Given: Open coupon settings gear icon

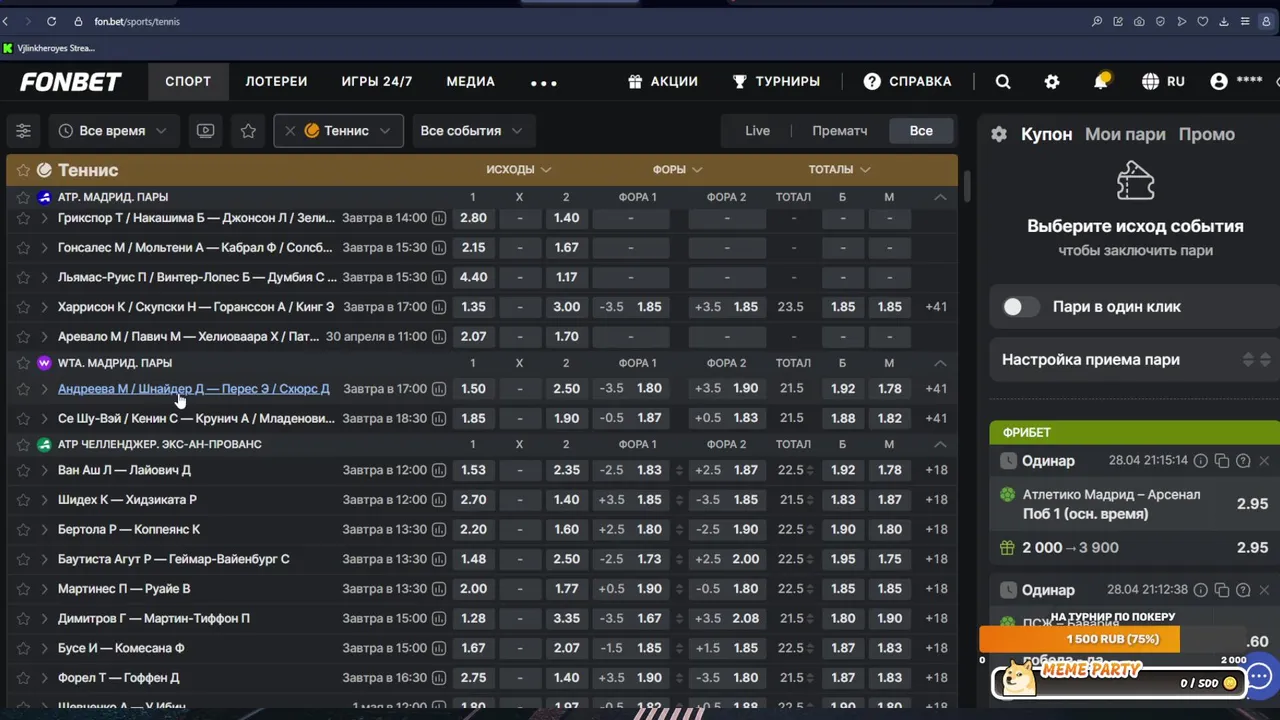Looking at the screenshot, I should click(999, 134).
